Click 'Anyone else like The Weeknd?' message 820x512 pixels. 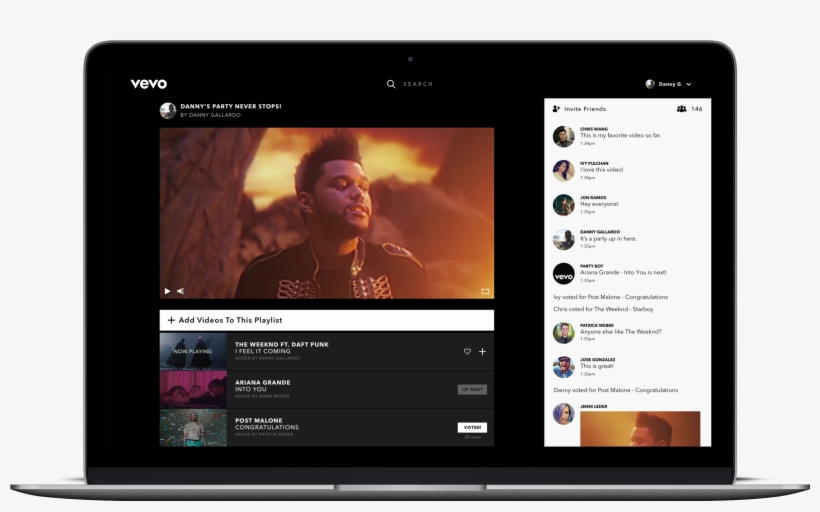pyautogui.click(x=621, y=332)
